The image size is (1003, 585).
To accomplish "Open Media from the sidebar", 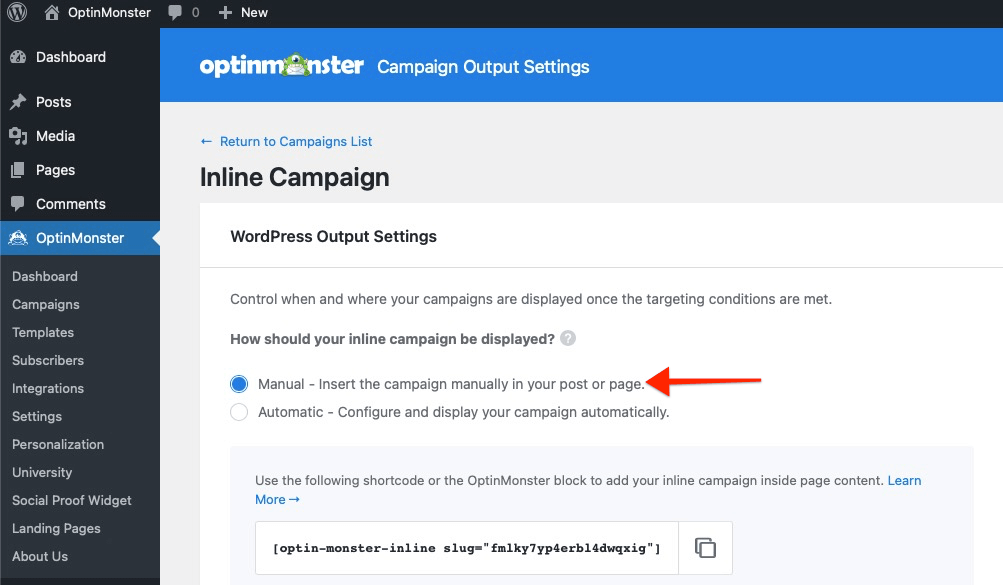I will point(56,135).
